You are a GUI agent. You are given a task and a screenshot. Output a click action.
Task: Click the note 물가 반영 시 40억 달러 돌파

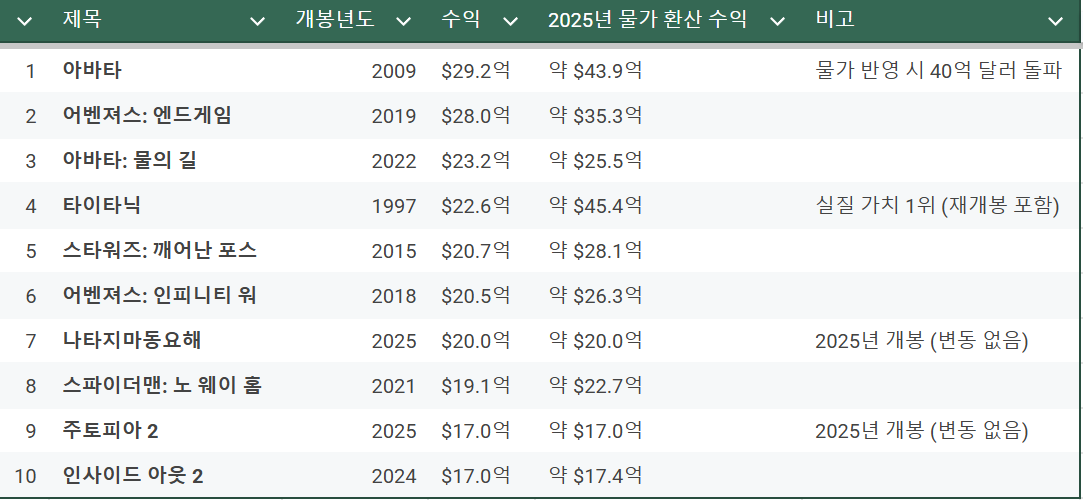click(938, 71)
